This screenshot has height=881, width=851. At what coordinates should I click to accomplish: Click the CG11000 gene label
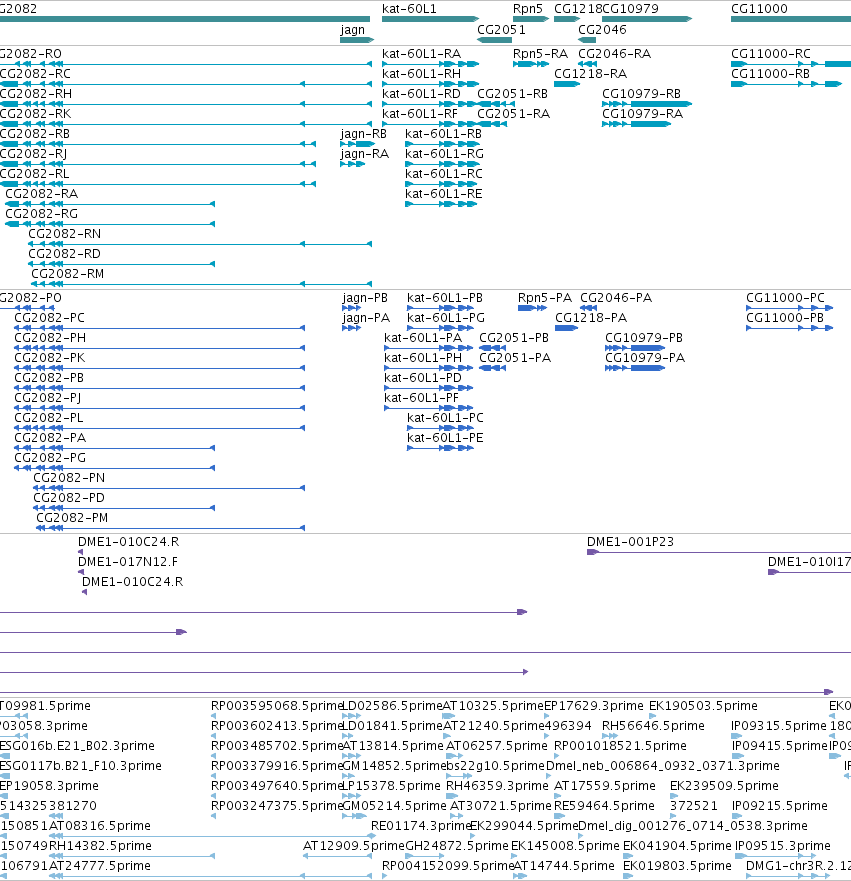tap(759, 8)
